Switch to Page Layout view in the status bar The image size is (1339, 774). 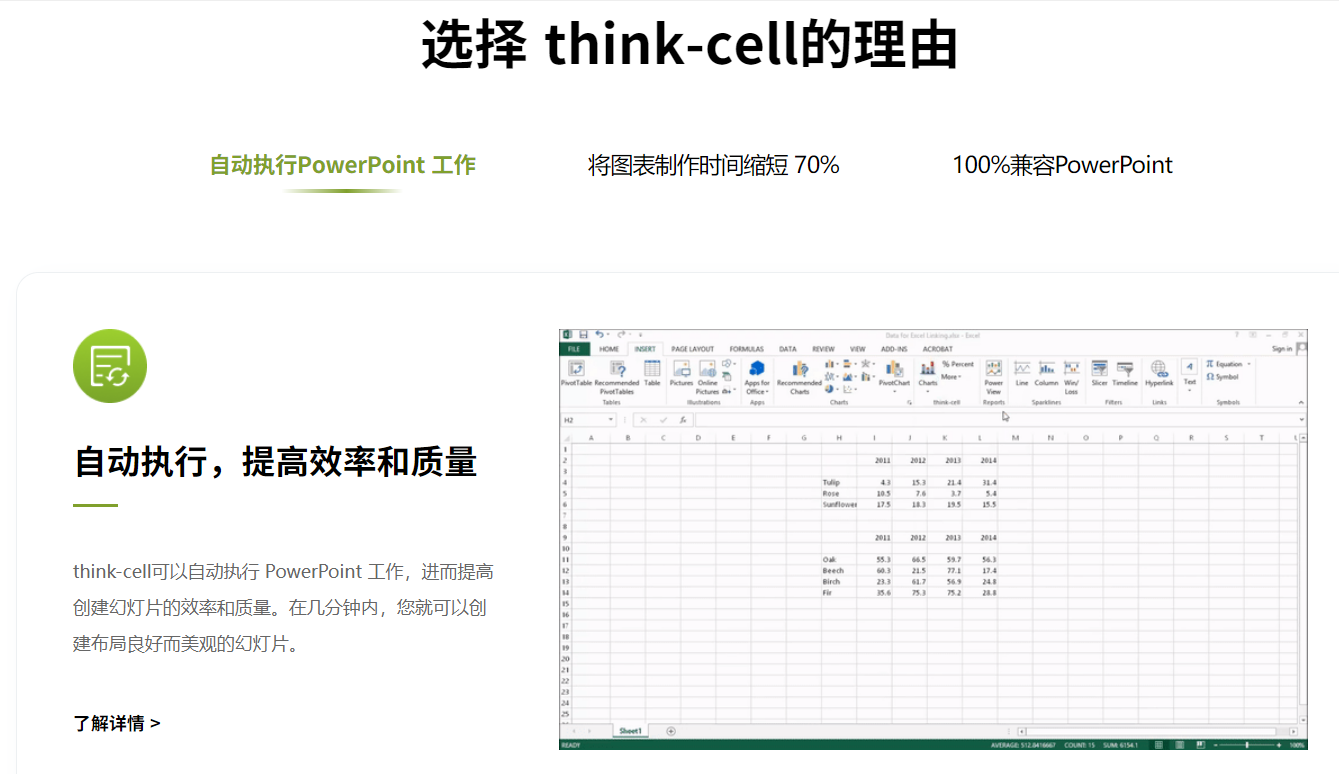(x=1180, y=745)
